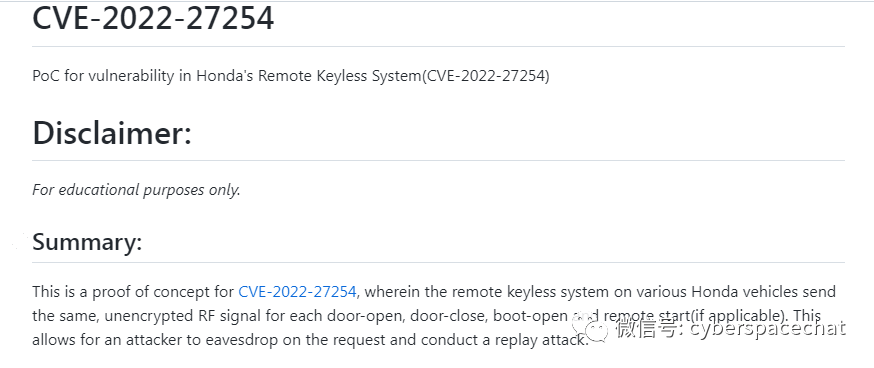Click the divider line below Disclaimer heading
This screenshot has width=874, height=368.
tap(439, 161)
